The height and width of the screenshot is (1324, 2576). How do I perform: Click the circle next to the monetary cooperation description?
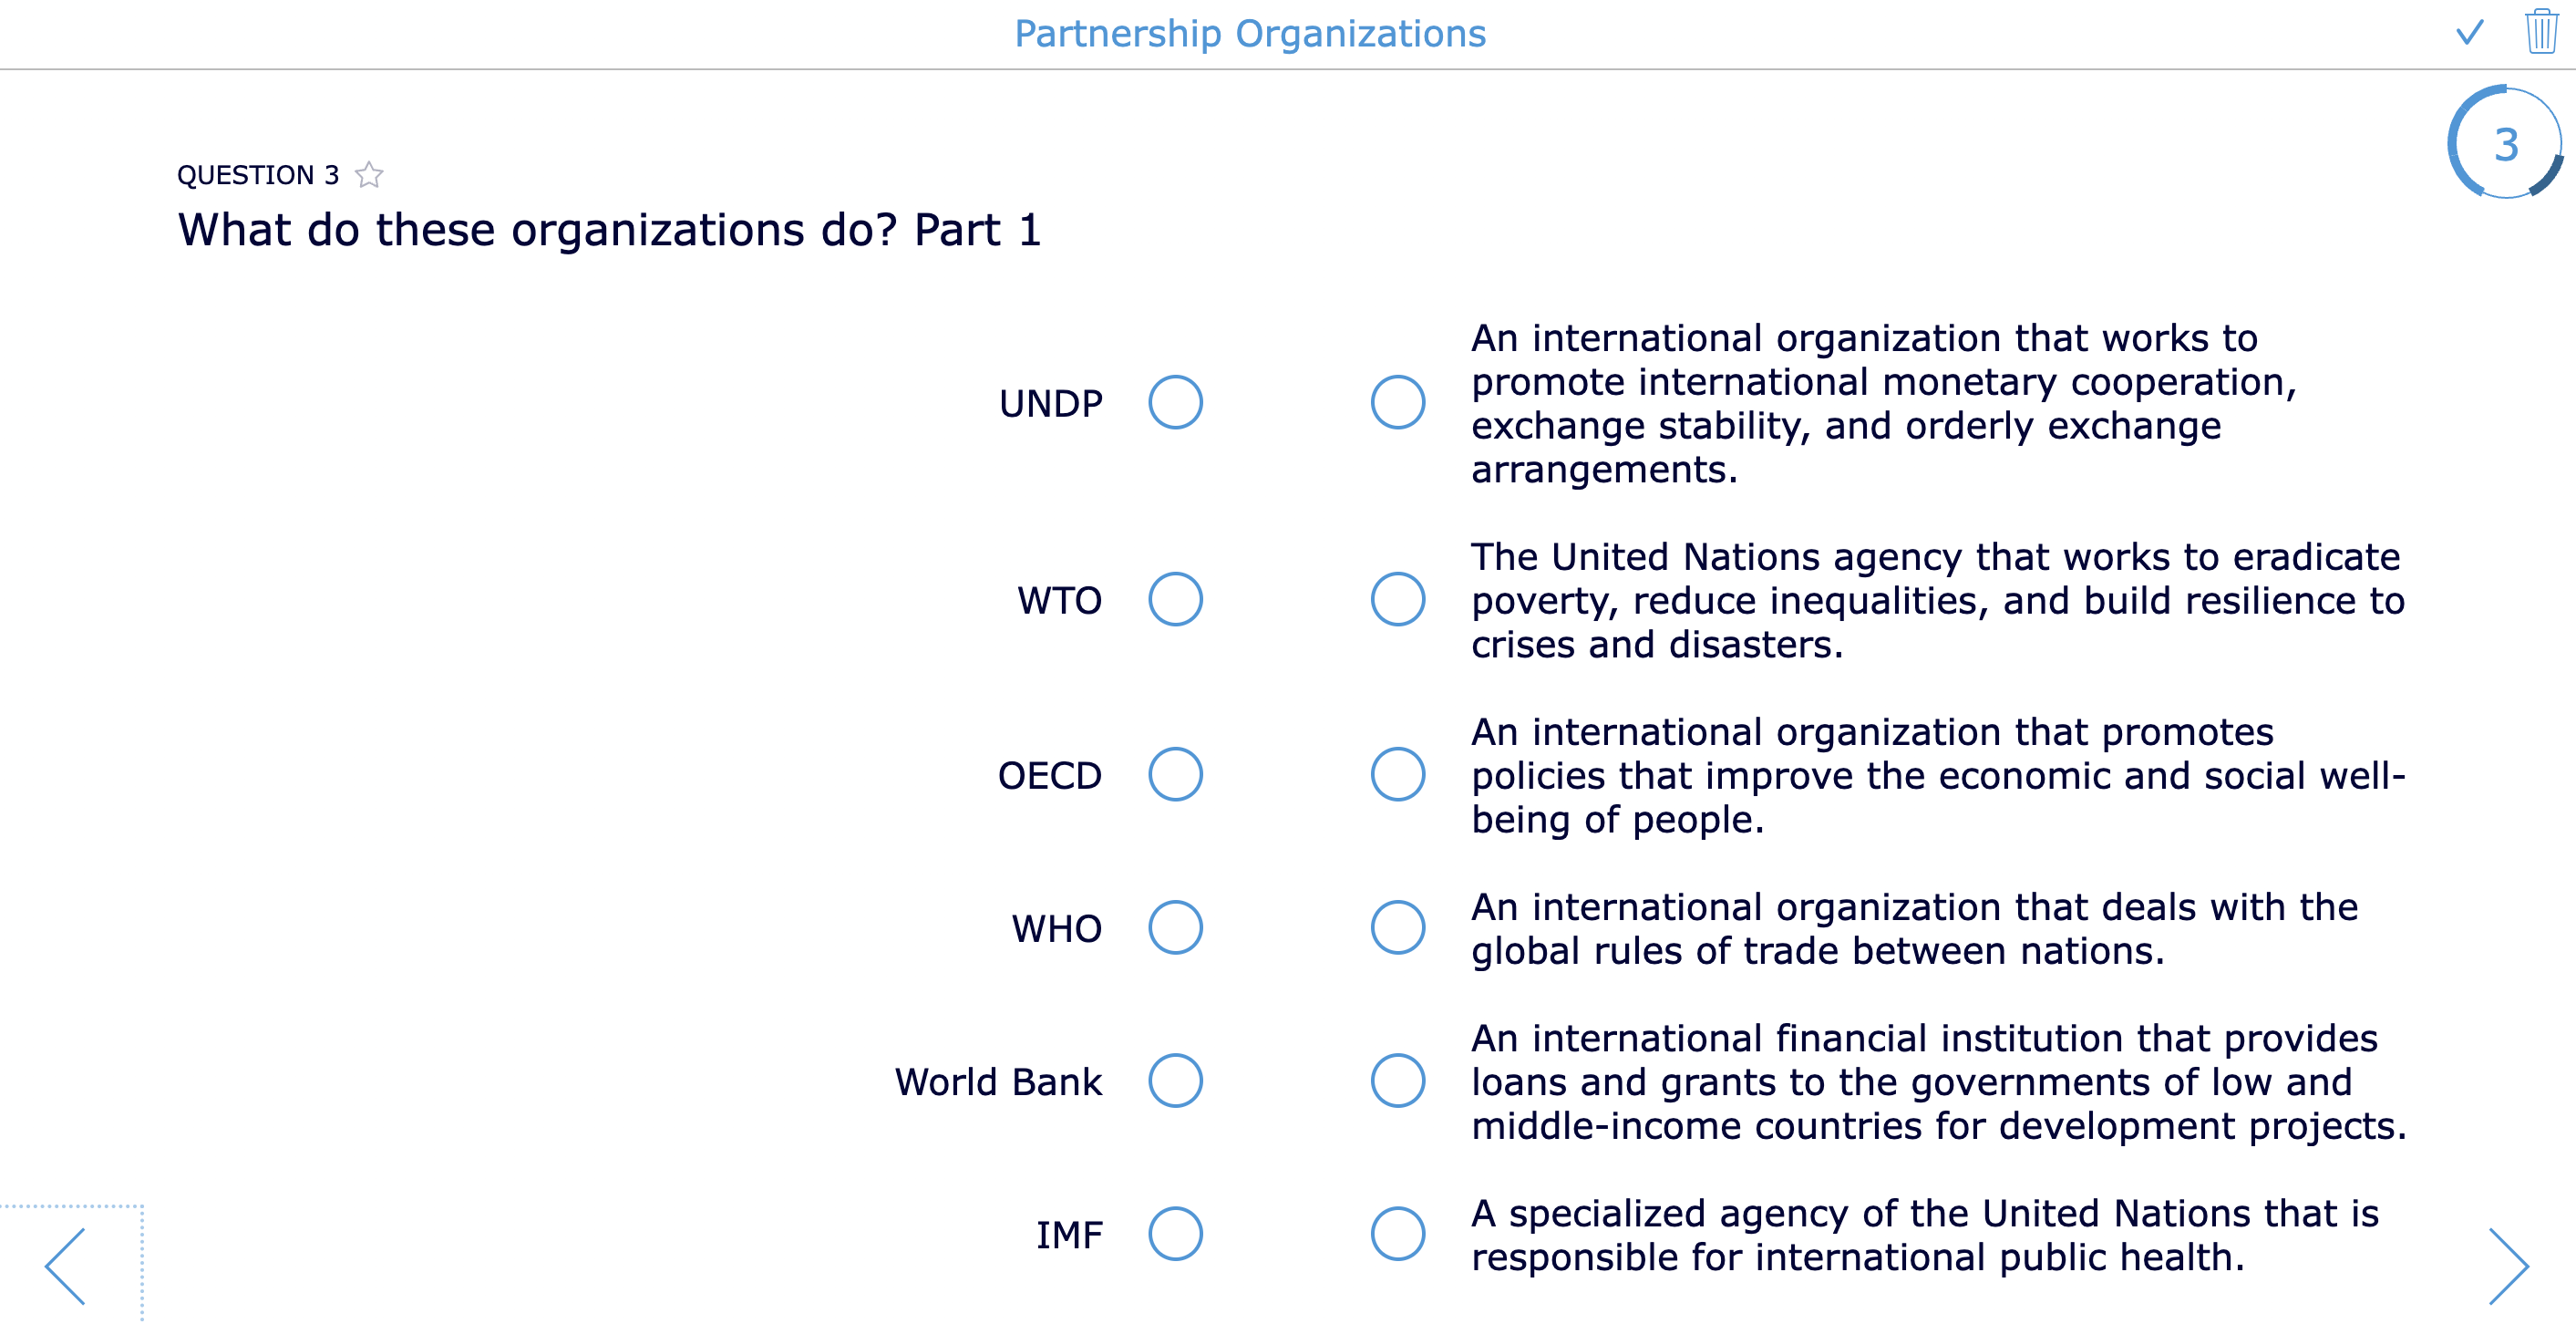(x=1398, y=402)
